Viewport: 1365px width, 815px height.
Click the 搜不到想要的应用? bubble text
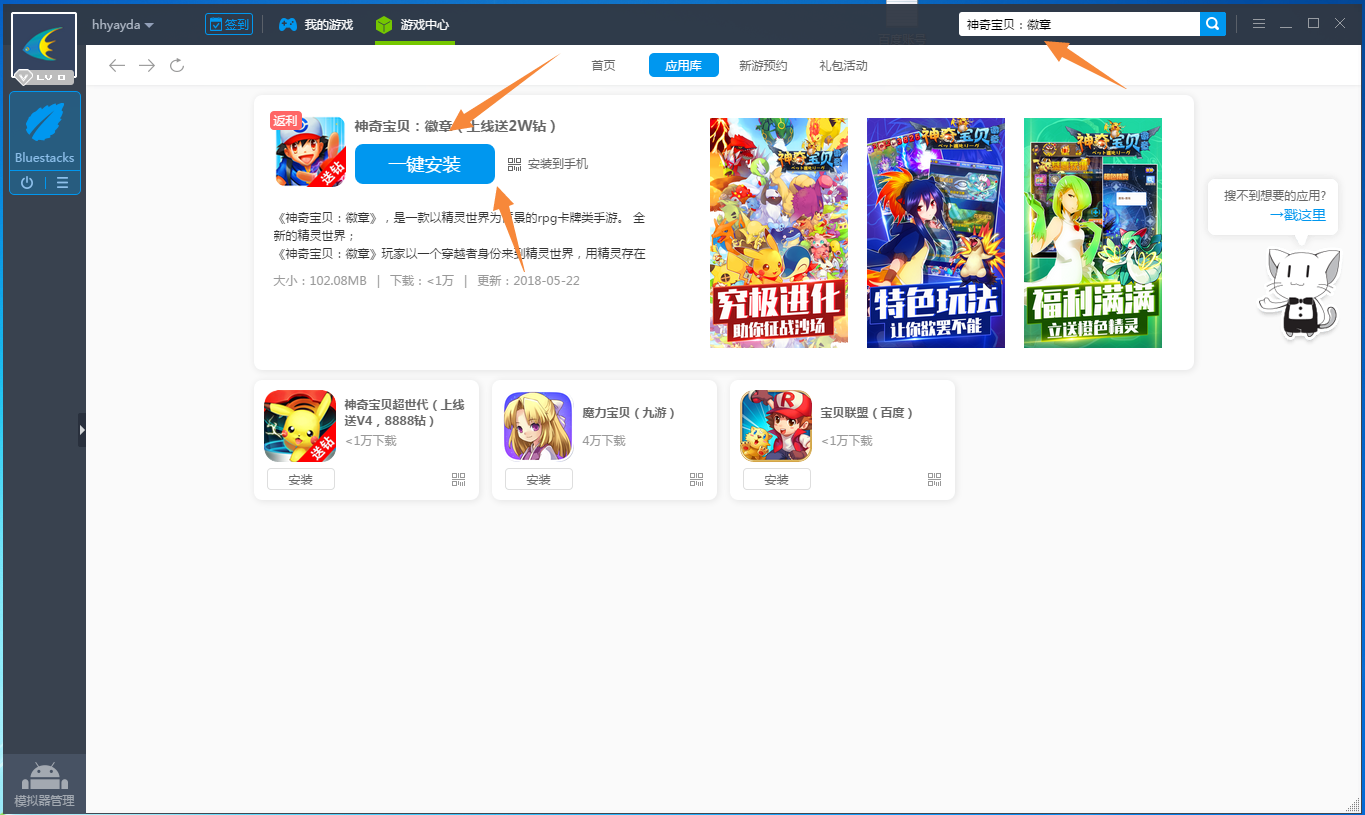[1275, 196]
